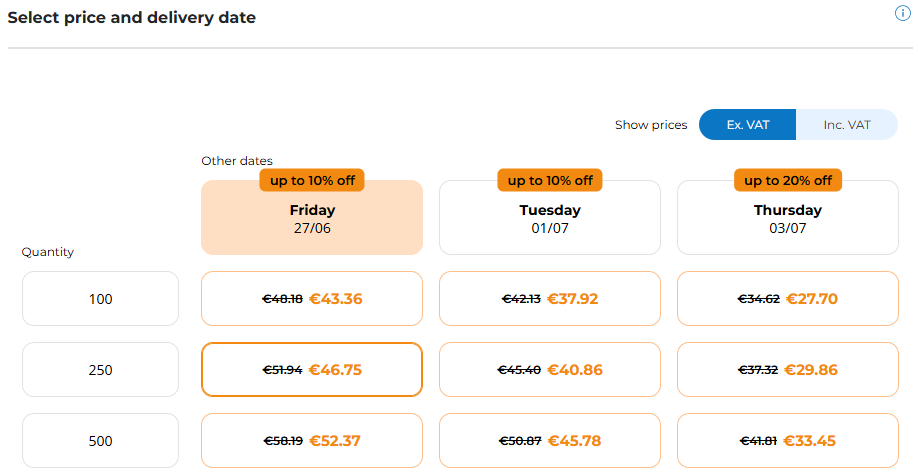Select Thursday 03/07 delivery date

pyautogui.click(x=788, y=219)
